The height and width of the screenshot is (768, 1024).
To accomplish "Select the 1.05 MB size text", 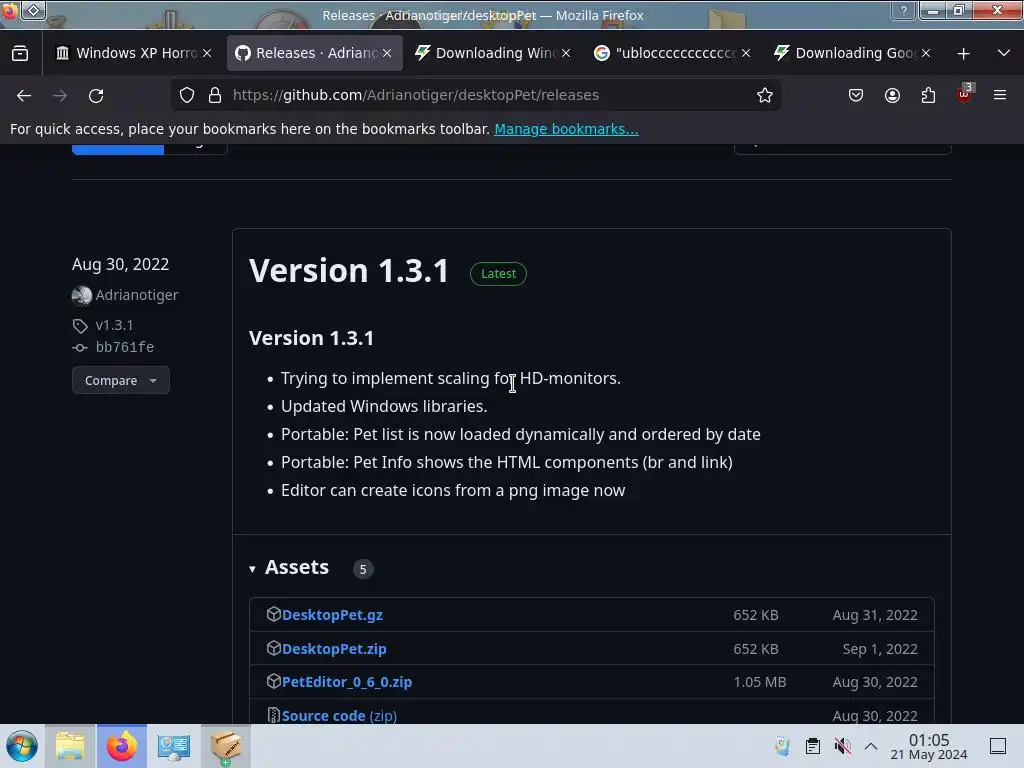I will pyautogui.click(x=760, y=682).
